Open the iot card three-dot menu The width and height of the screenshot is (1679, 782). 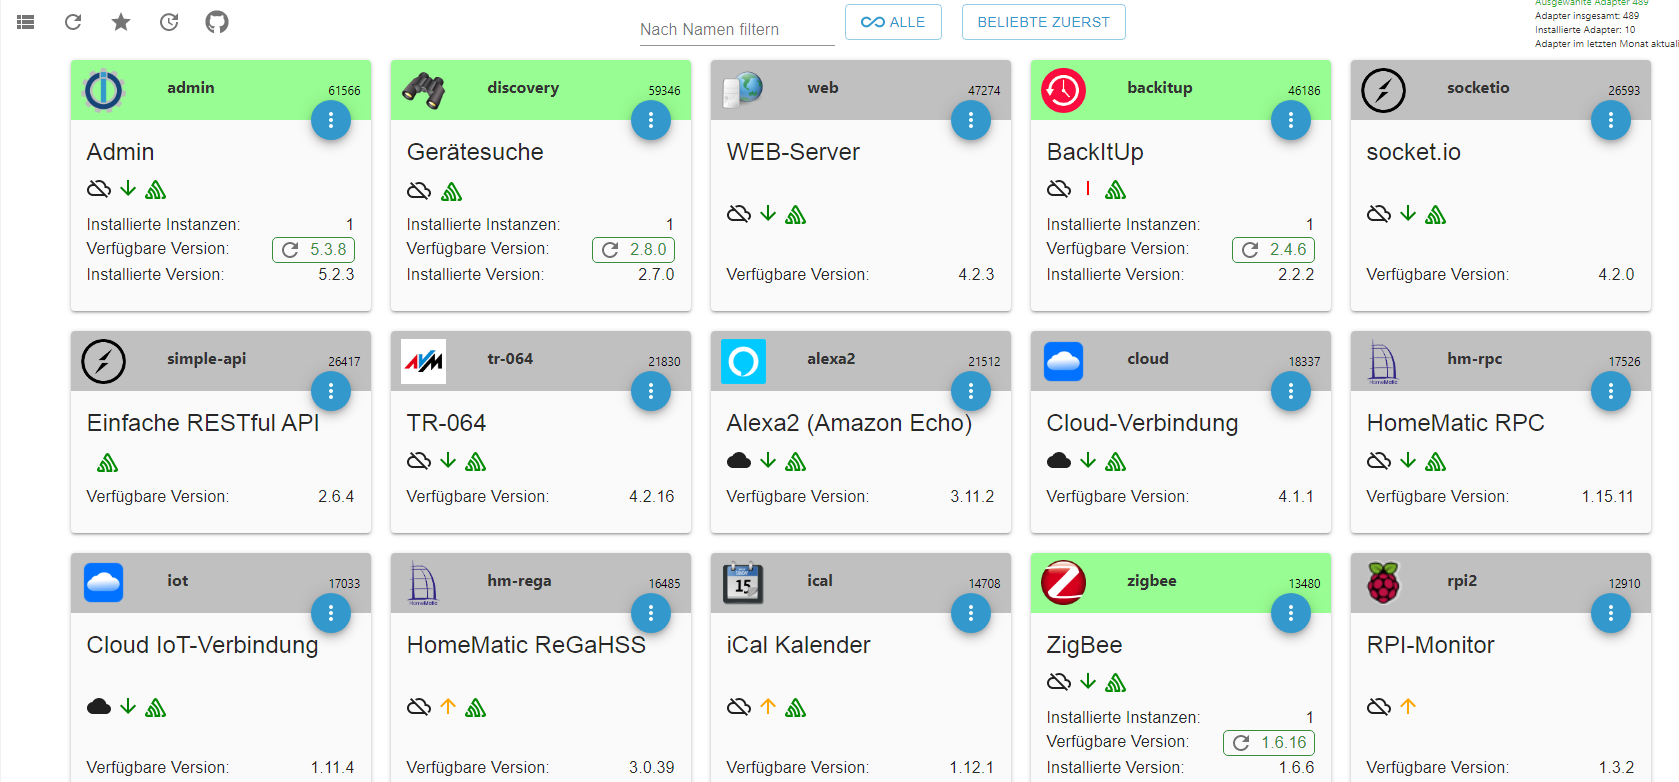pyautogui.click(x=331, y=613)
